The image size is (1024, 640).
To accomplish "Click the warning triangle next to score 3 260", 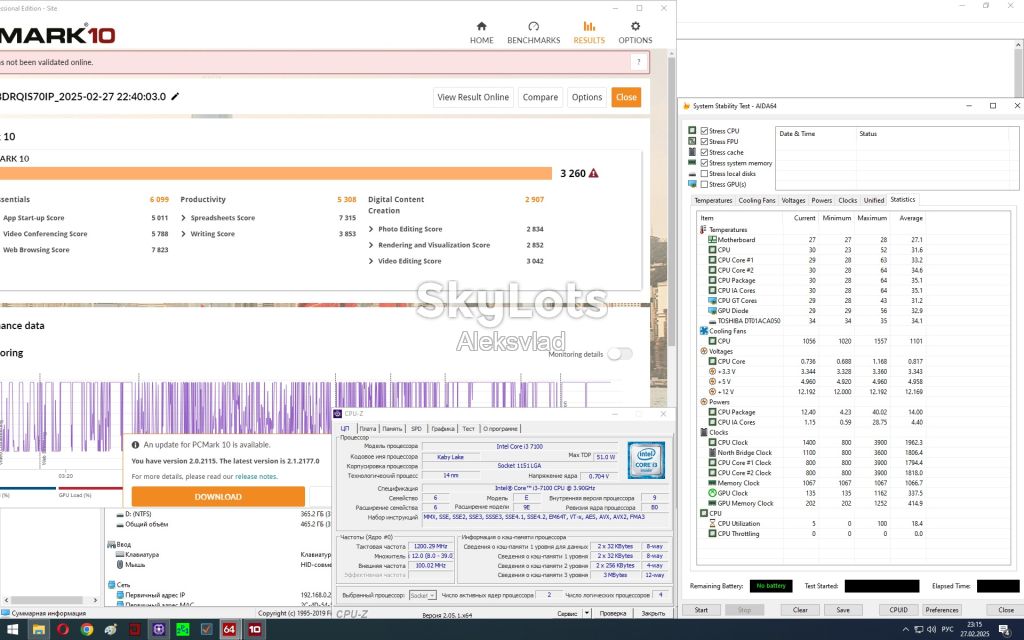I will click(x=593, y=173).
